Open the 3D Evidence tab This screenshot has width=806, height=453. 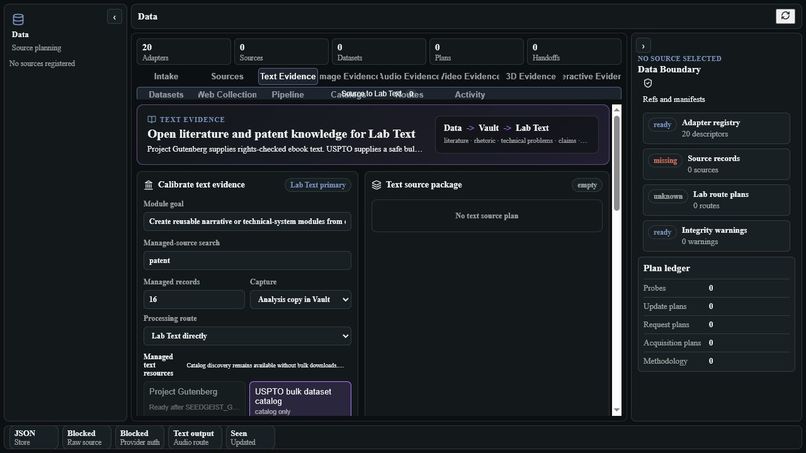[x=530, y=76]
